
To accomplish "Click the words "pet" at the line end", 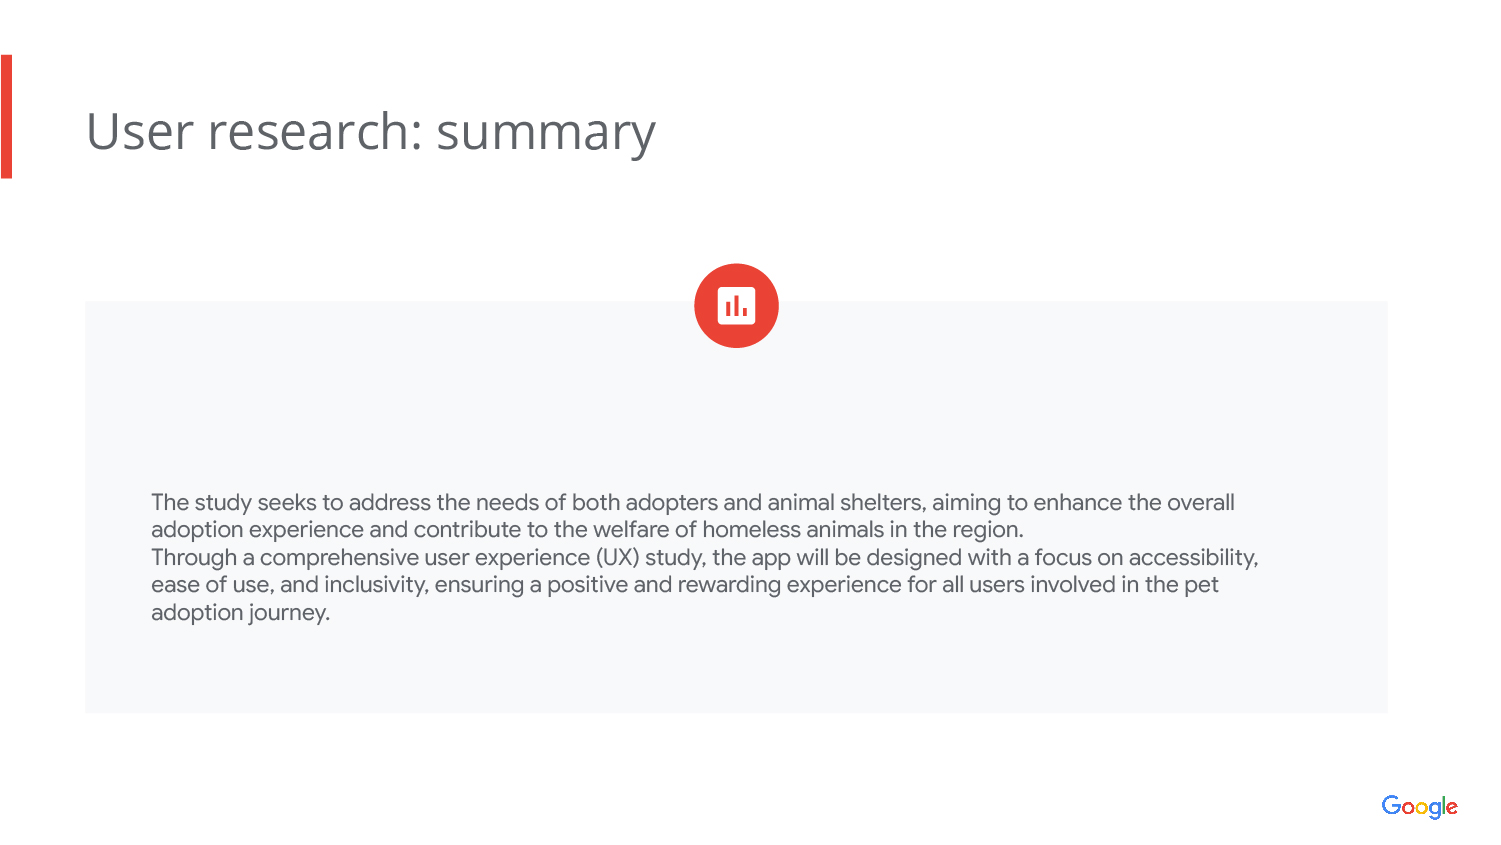I will 1201,585.
